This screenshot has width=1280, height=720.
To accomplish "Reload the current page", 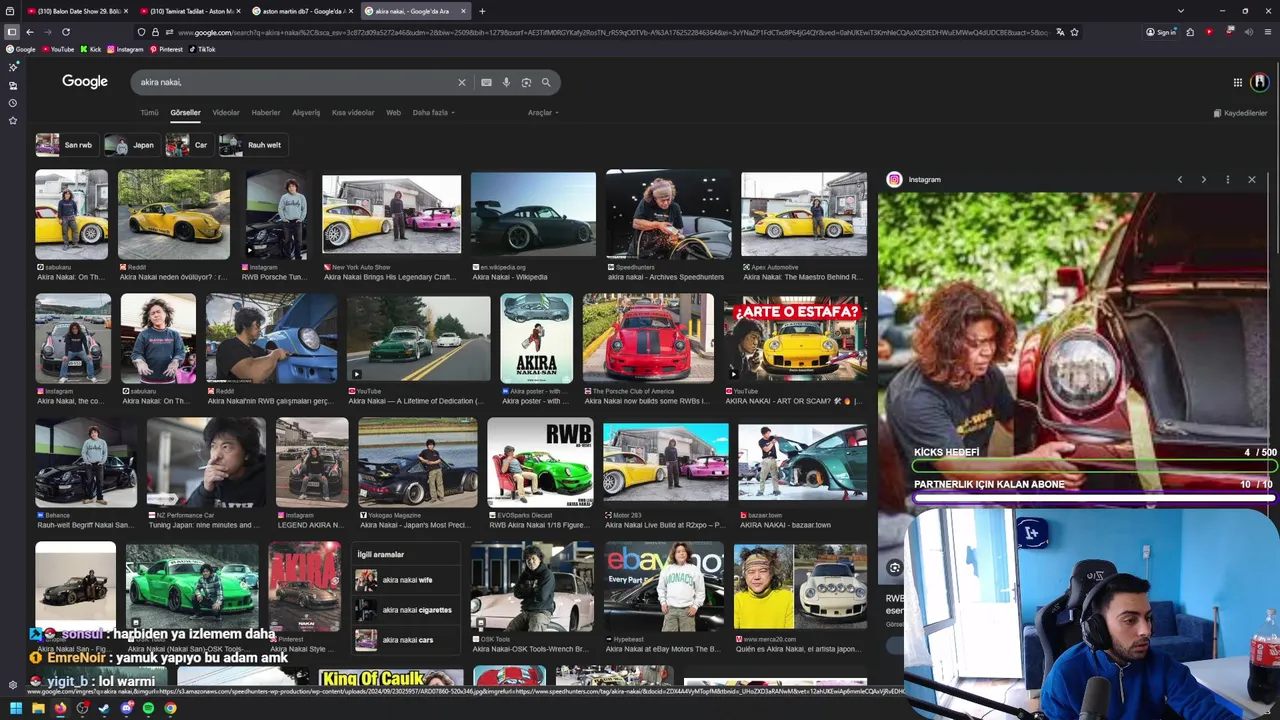I will pos(66,32).
